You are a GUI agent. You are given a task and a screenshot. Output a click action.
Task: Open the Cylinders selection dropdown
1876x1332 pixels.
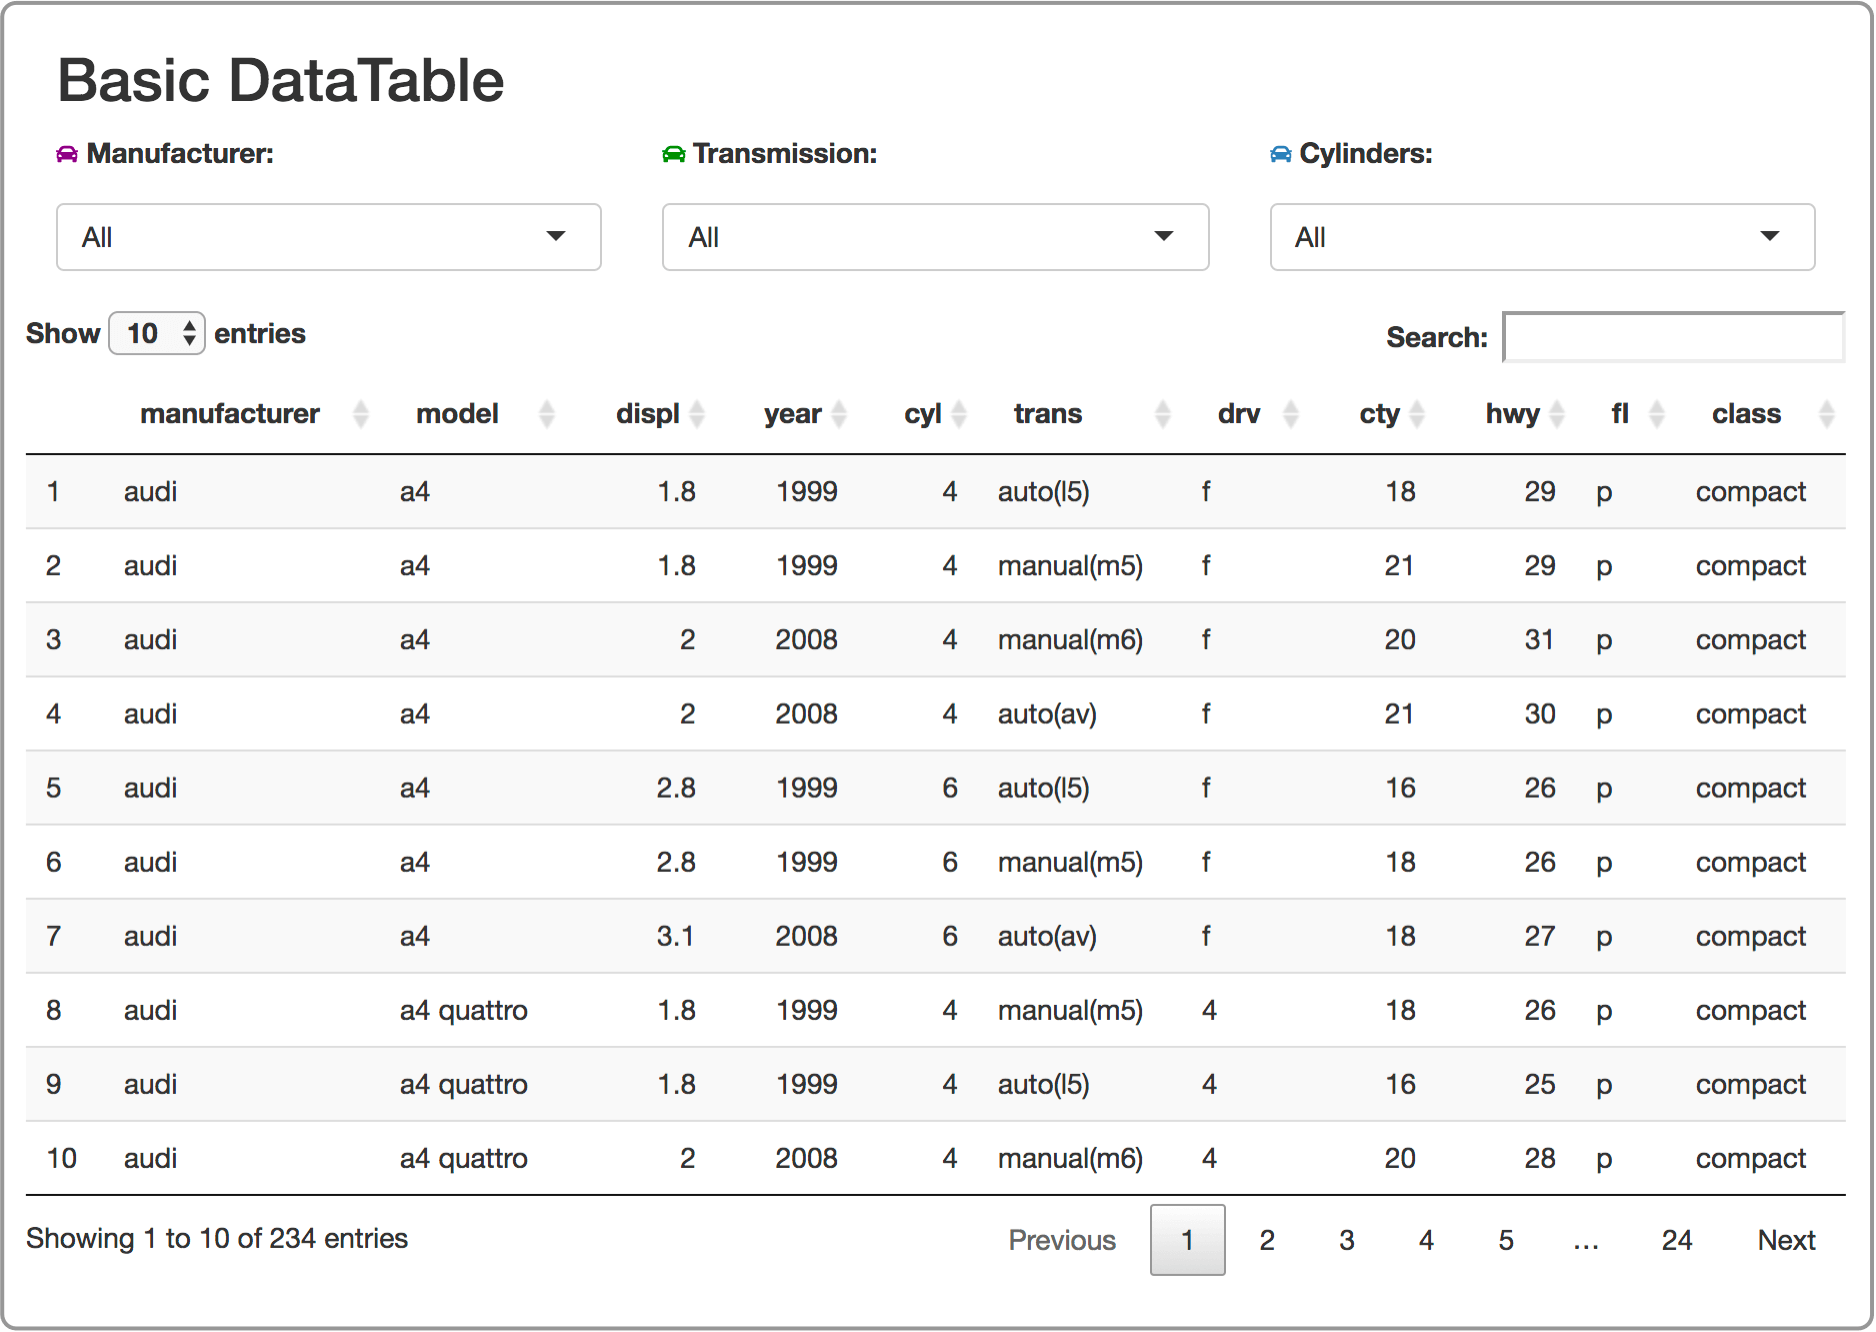pos(1542,237)
